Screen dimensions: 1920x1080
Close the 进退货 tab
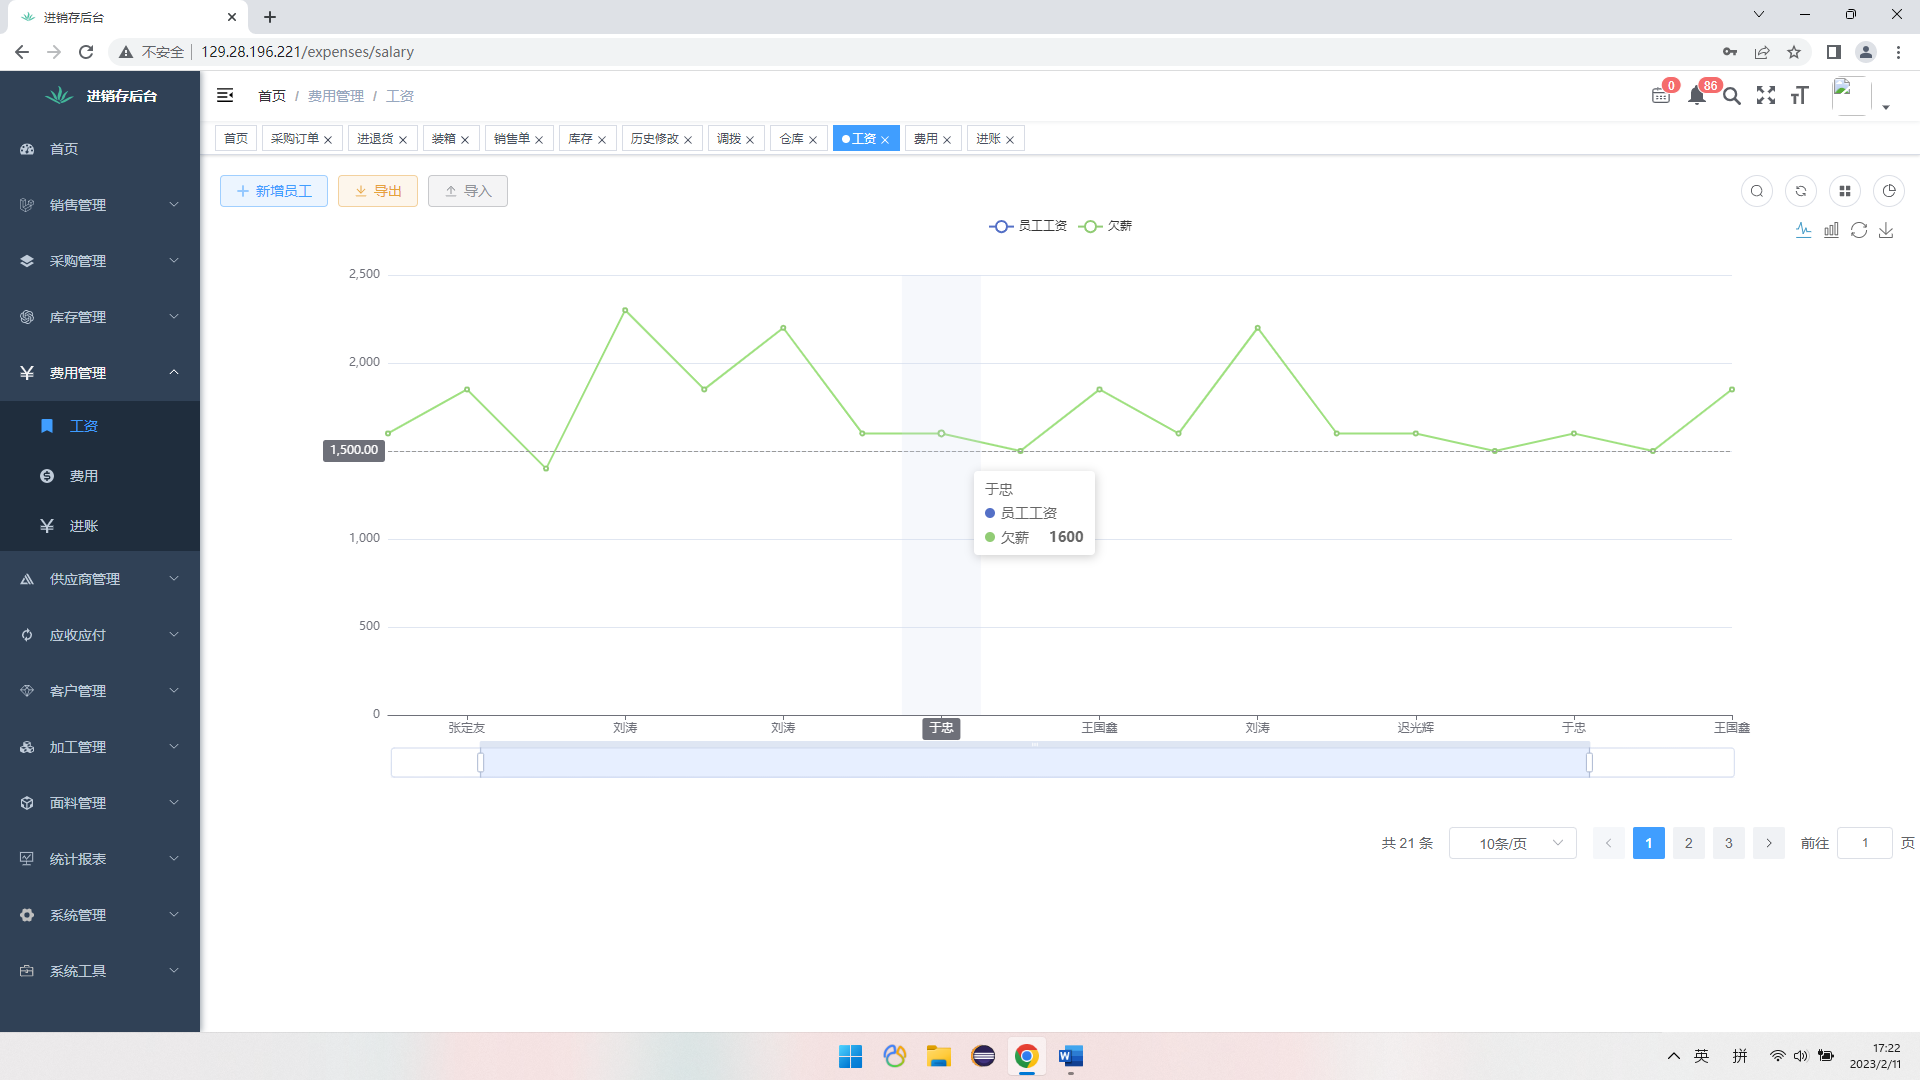403,140
